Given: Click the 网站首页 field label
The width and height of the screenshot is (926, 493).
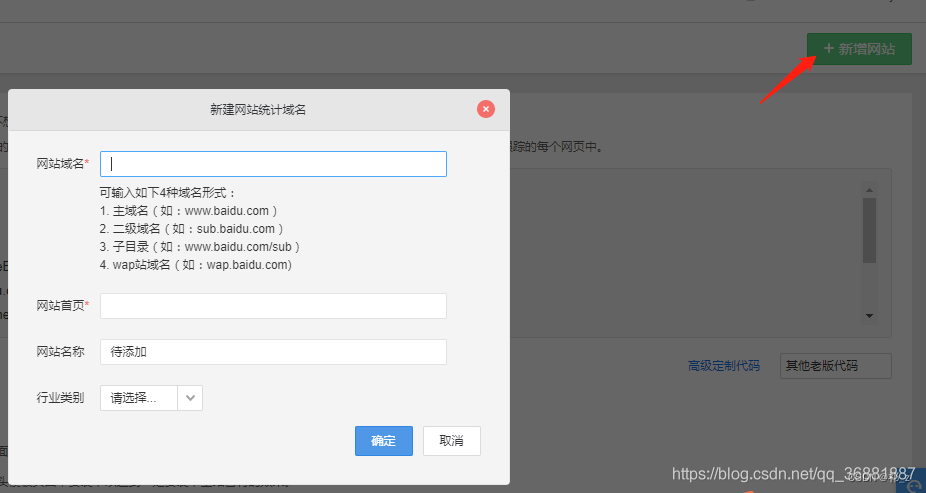Looking at the screenshot, I should [x=62, y=305].
